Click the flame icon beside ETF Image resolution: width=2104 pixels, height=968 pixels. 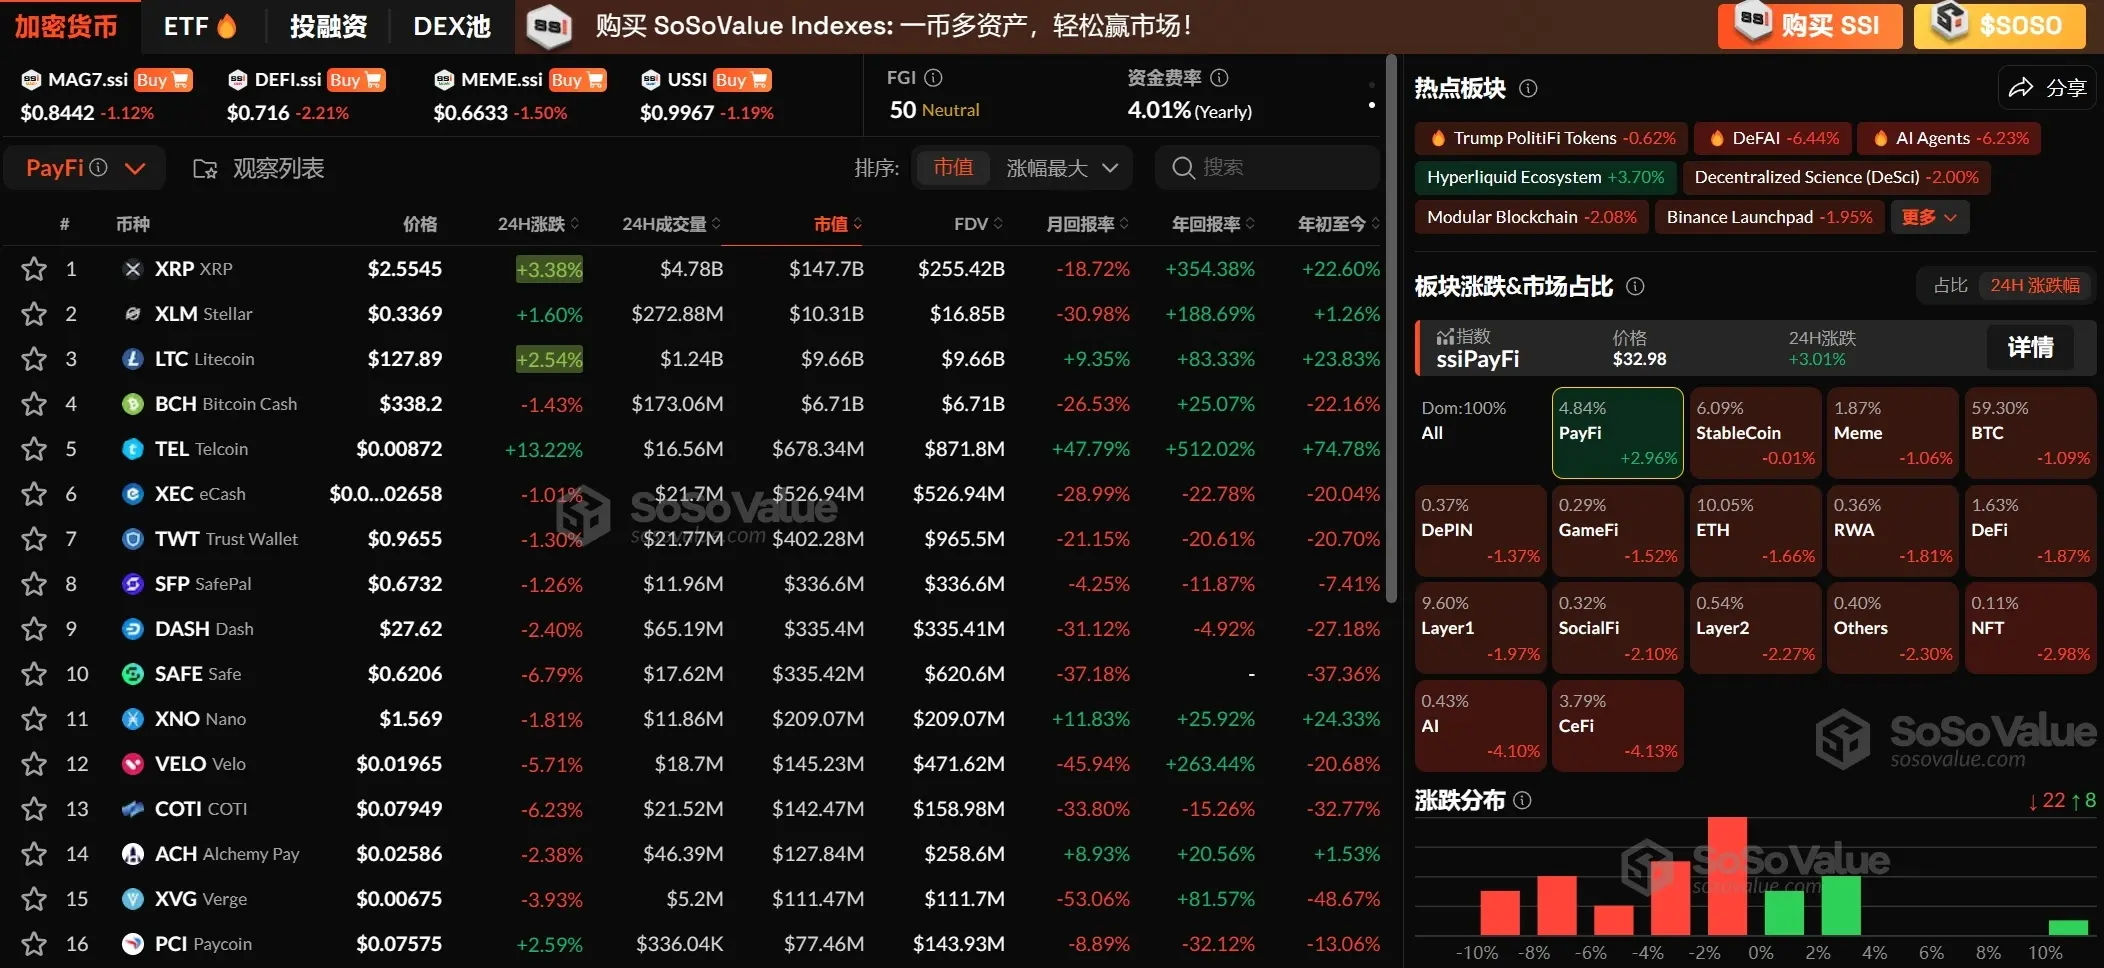point(227,26)
